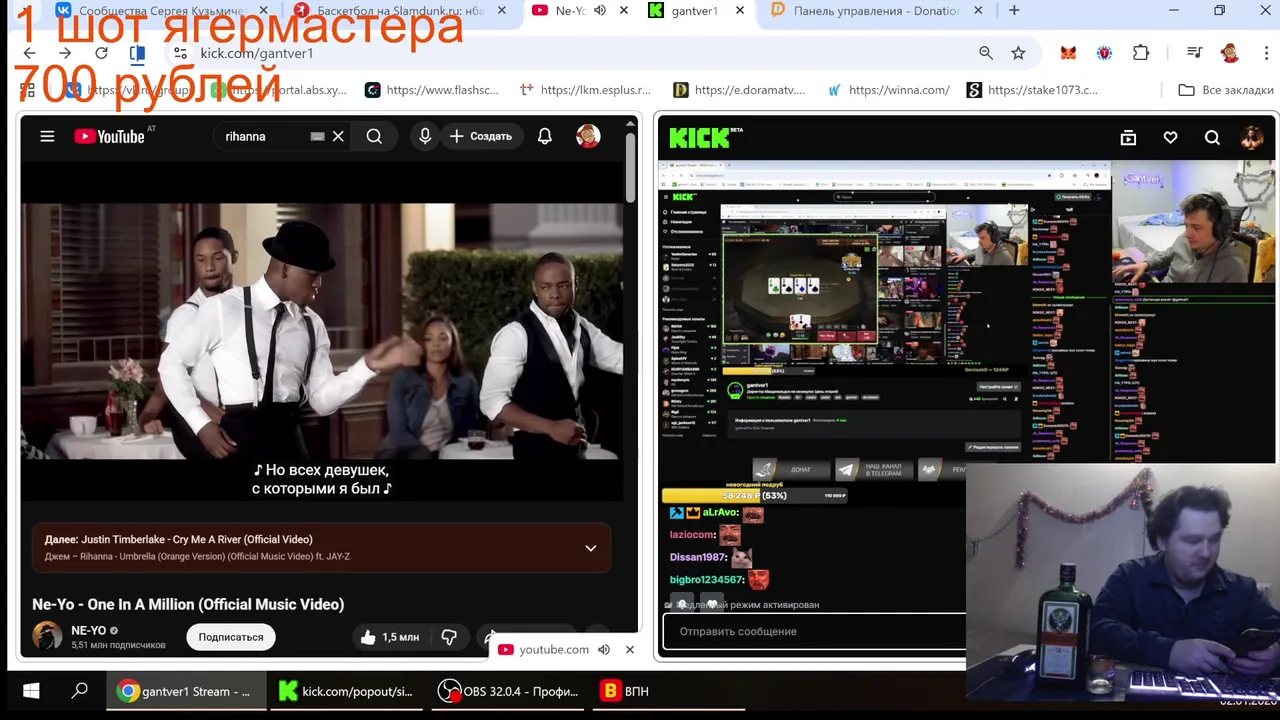Image resolution: width=1280 pixels, height=720 pixels.
Task: Open the winna.com bookmark
Action: [x=889, y=90]
